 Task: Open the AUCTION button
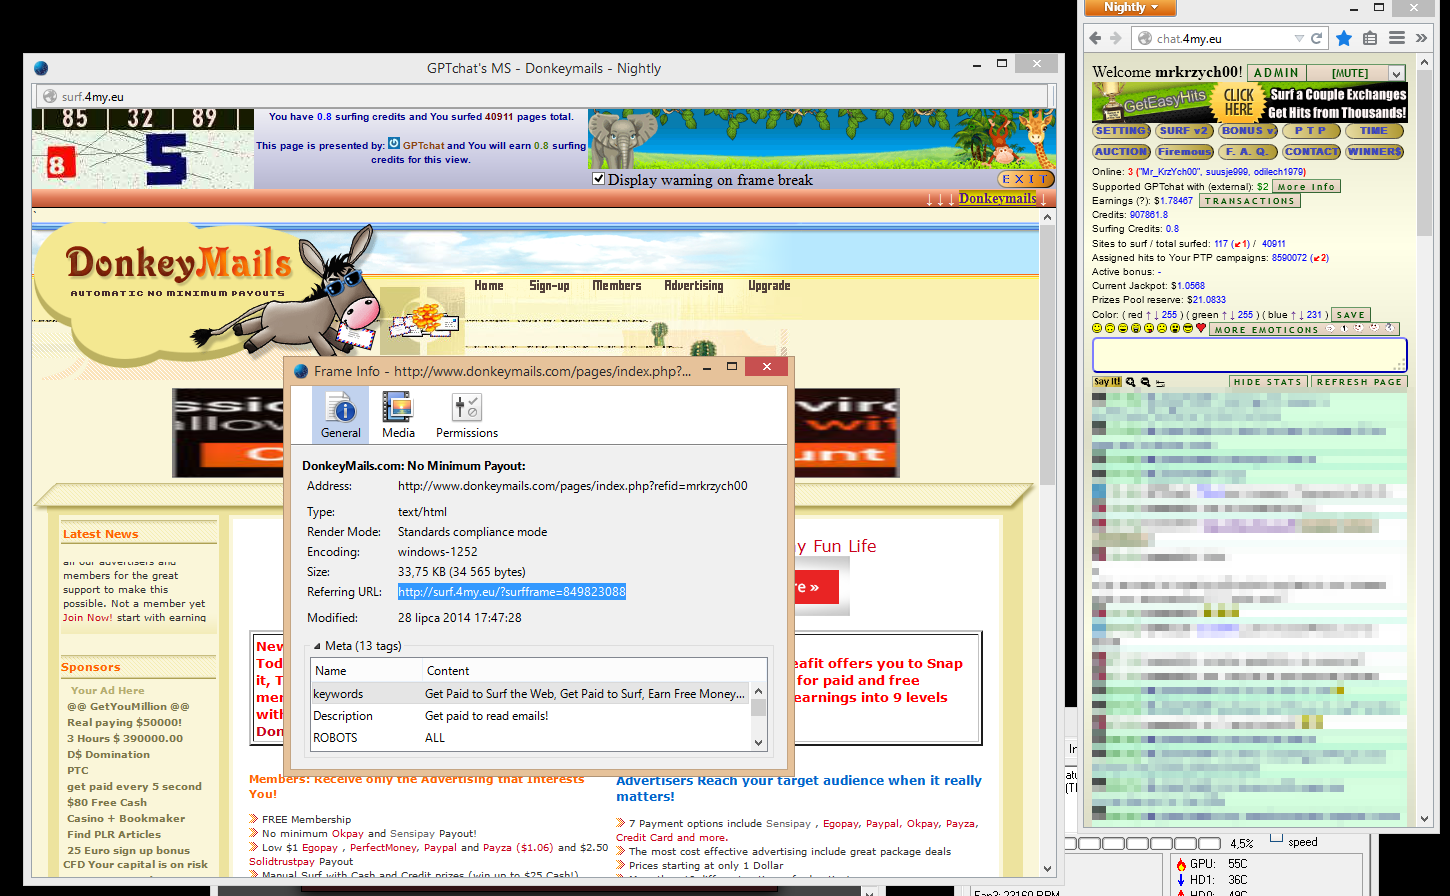1121,152
